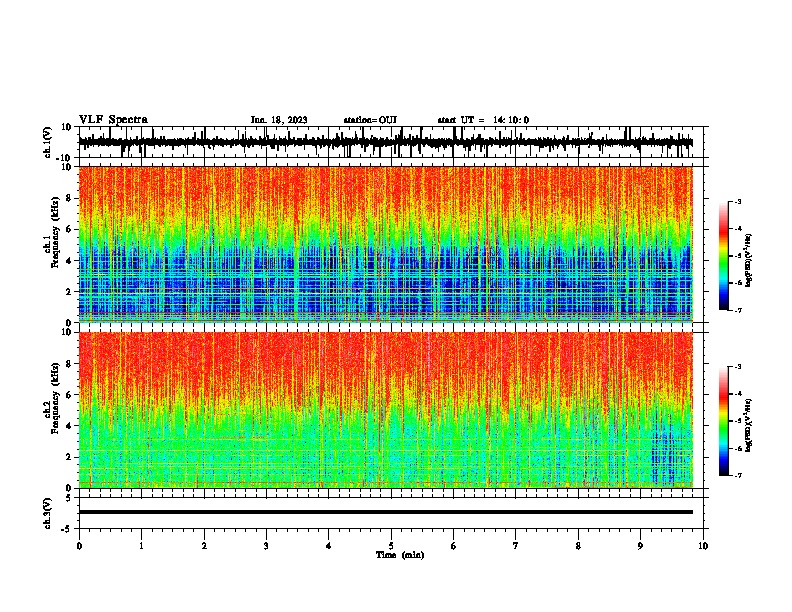Screen dimensions: 792x612
Task: Click inside the ch.1 spectrogram panel
Action: [x=386, y=244]
